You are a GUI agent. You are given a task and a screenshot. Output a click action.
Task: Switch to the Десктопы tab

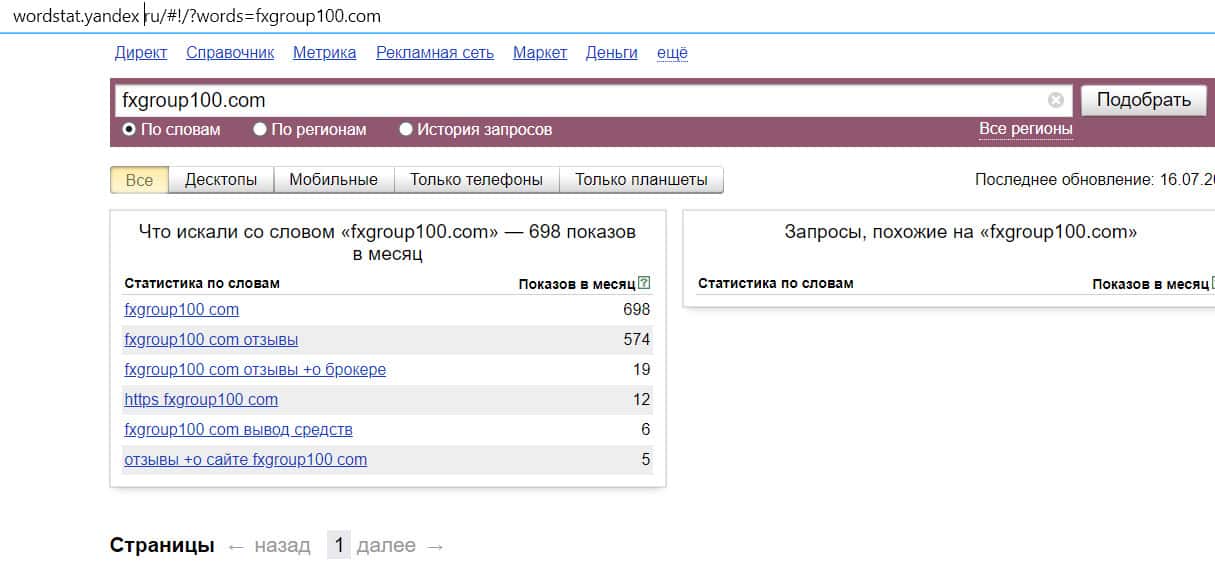point(221,180)
